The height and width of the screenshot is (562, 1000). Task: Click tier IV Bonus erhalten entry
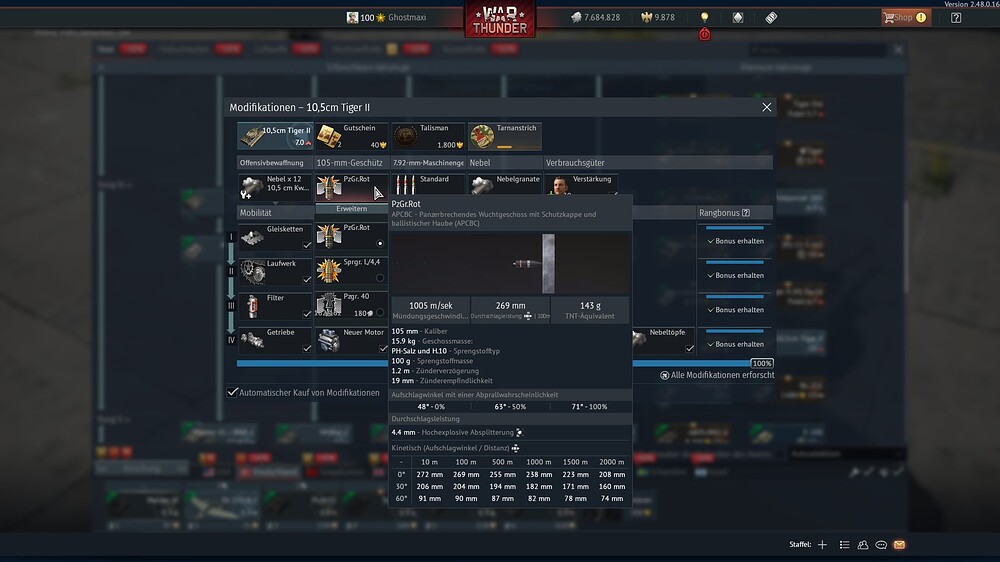(x=735, y=344)
